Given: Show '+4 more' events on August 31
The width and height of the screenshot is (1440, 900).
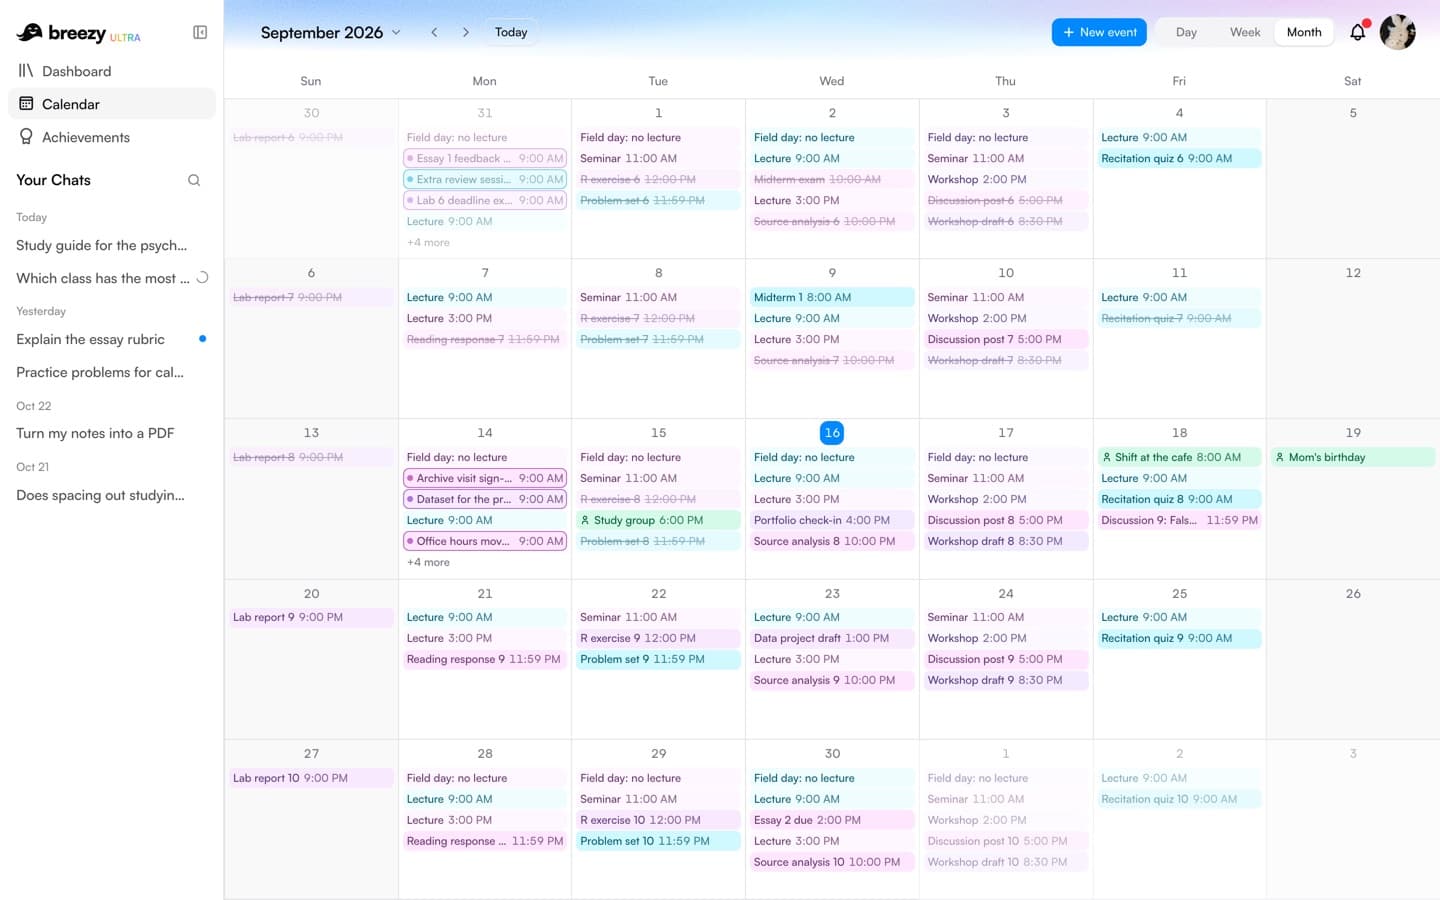Looking at the screenshot, I should click(x=428, y=243).
